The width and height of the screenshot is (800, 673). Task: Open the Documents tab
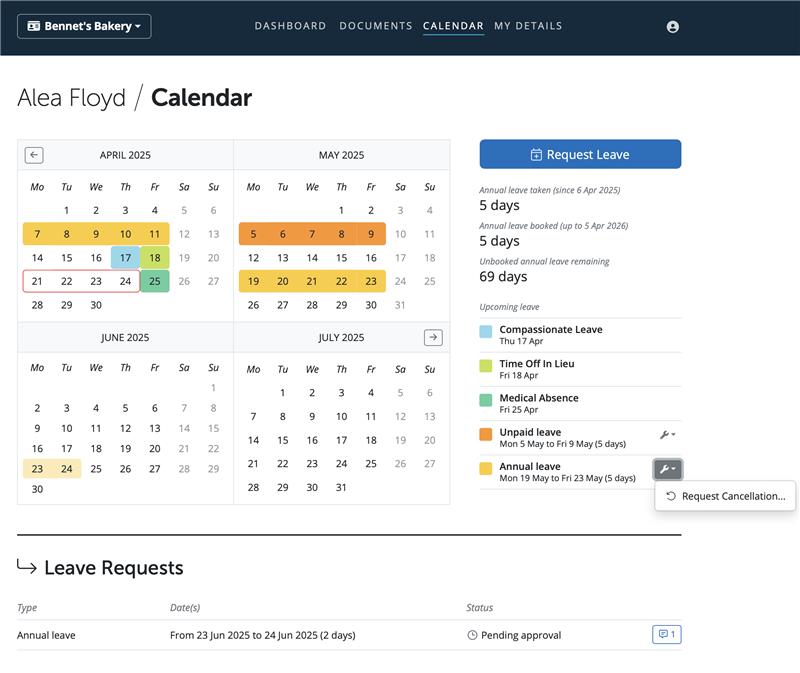tap(376, 26)
